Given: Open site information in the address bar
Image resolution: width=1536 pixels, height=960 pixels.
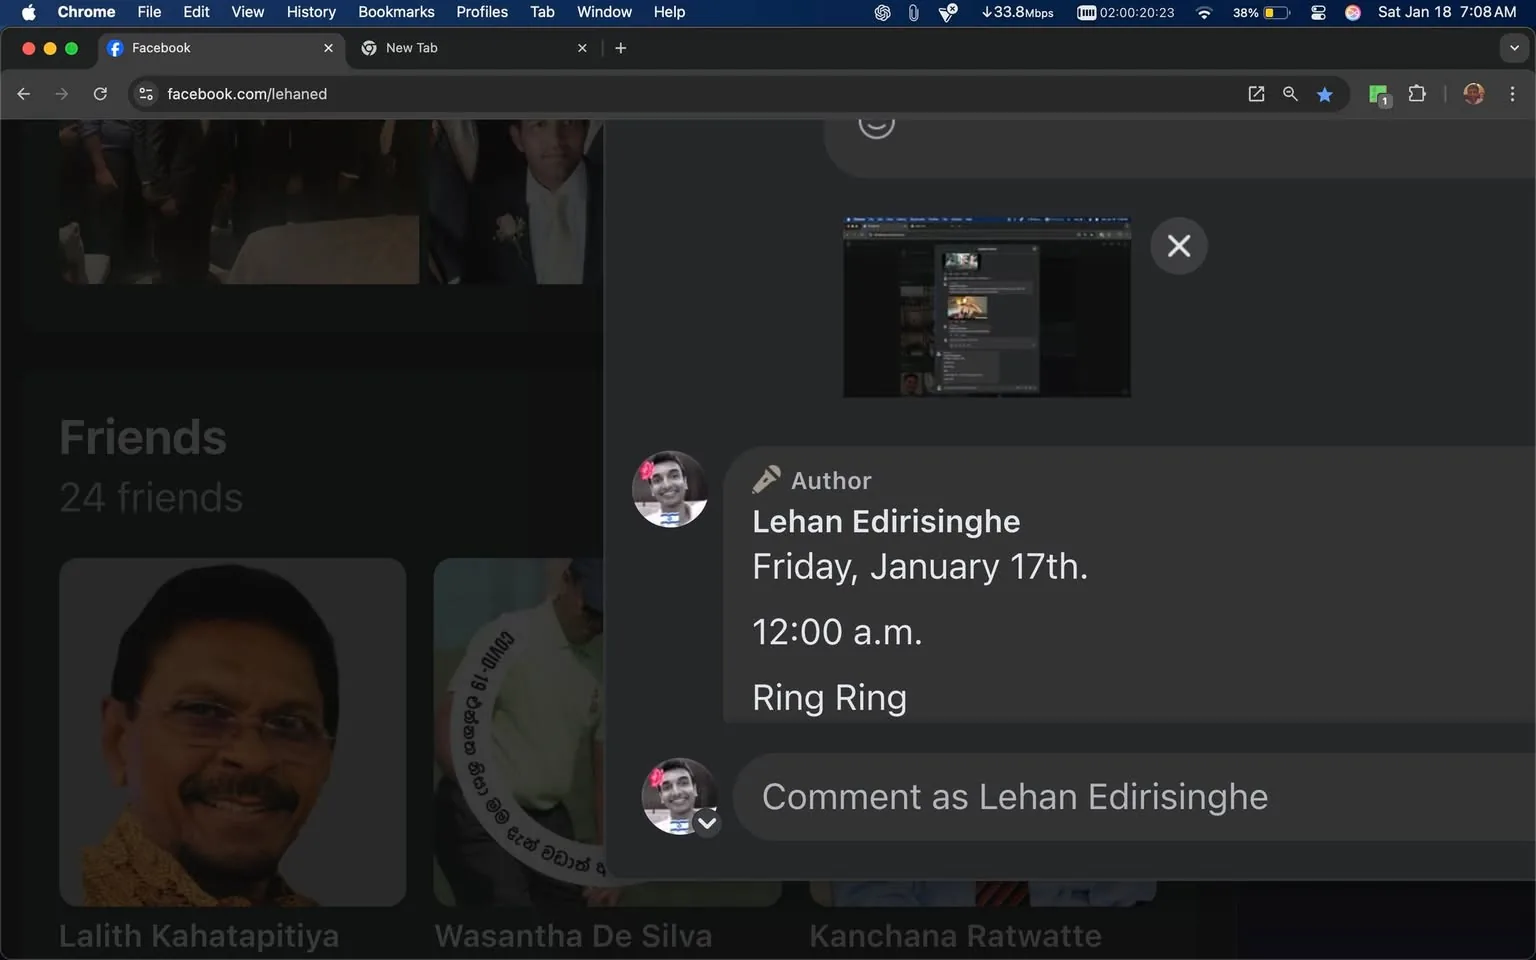Looking at the screenshot, I should (146, 93).
